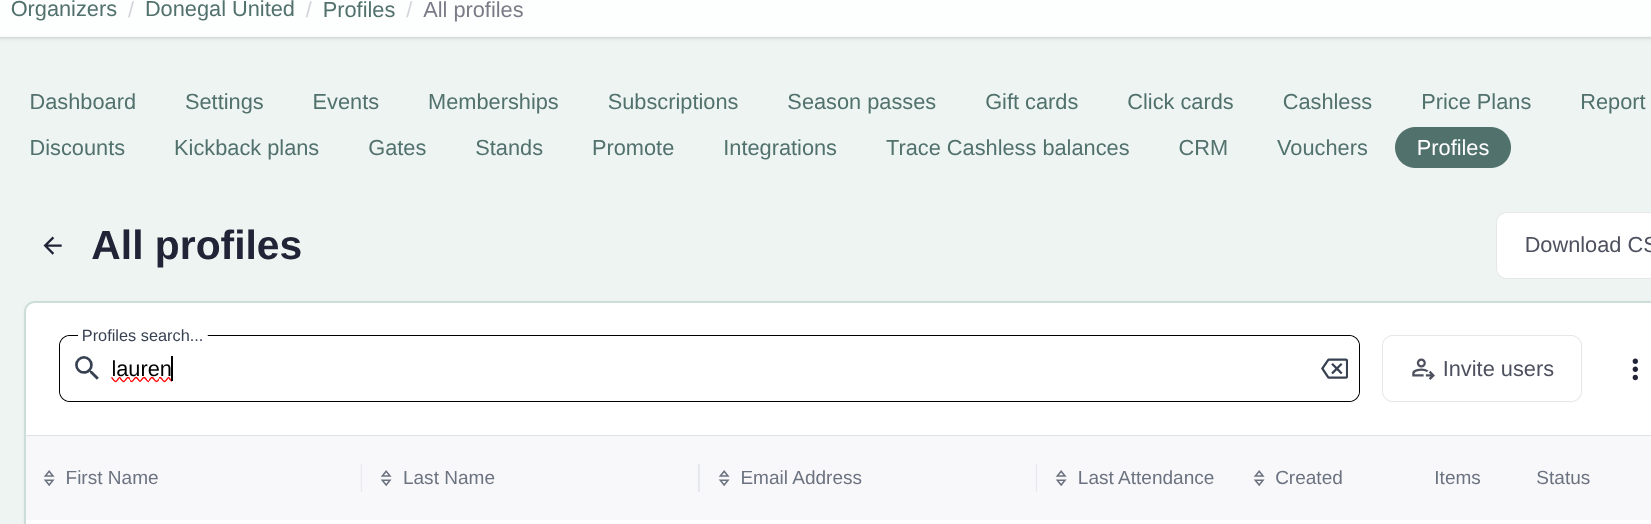Clear the search field with backspace icon
Viewport: 1651px width, 524px height.
(x=1334, y=369)
